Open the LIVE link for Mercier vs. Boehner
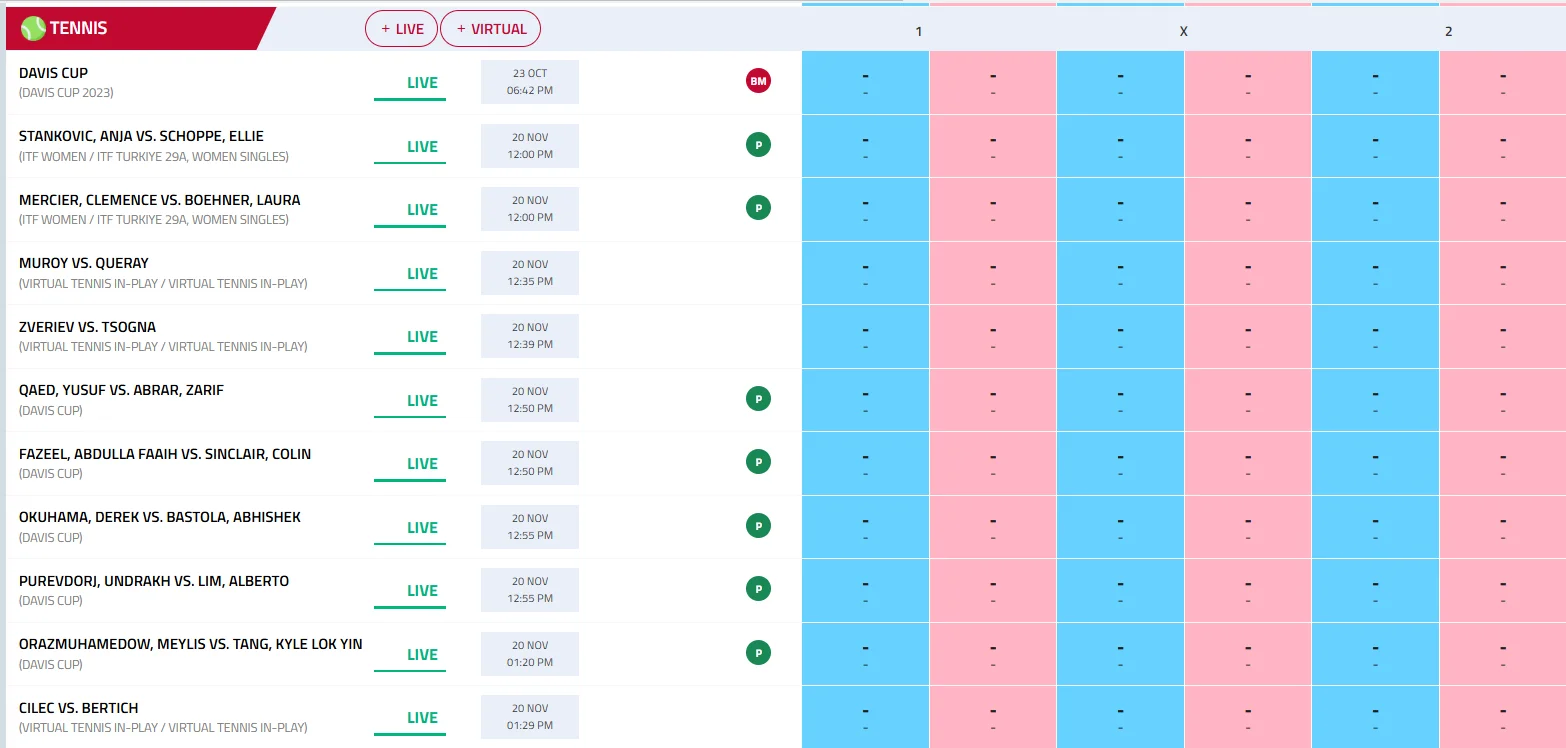 click(x=410, y=211)
